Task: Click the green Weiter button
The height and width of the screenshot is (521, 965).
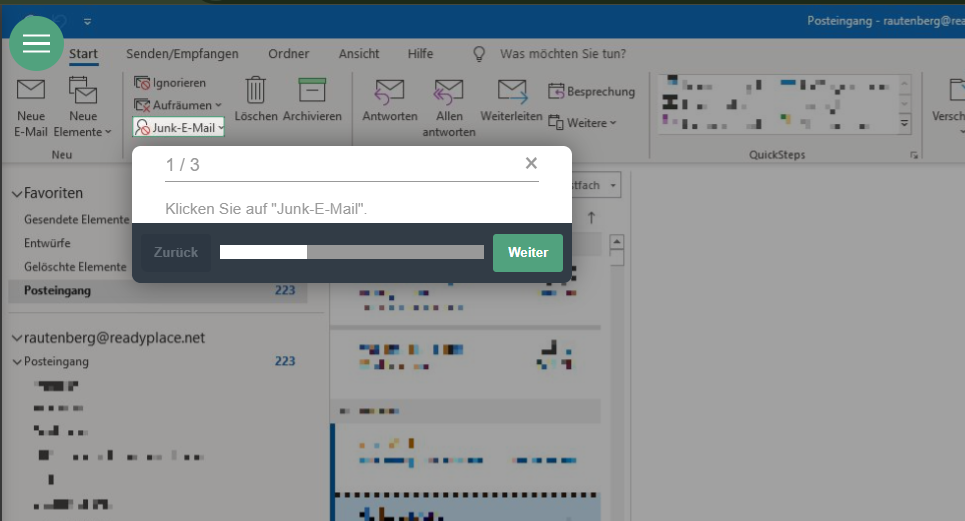Action: [527, 253]
